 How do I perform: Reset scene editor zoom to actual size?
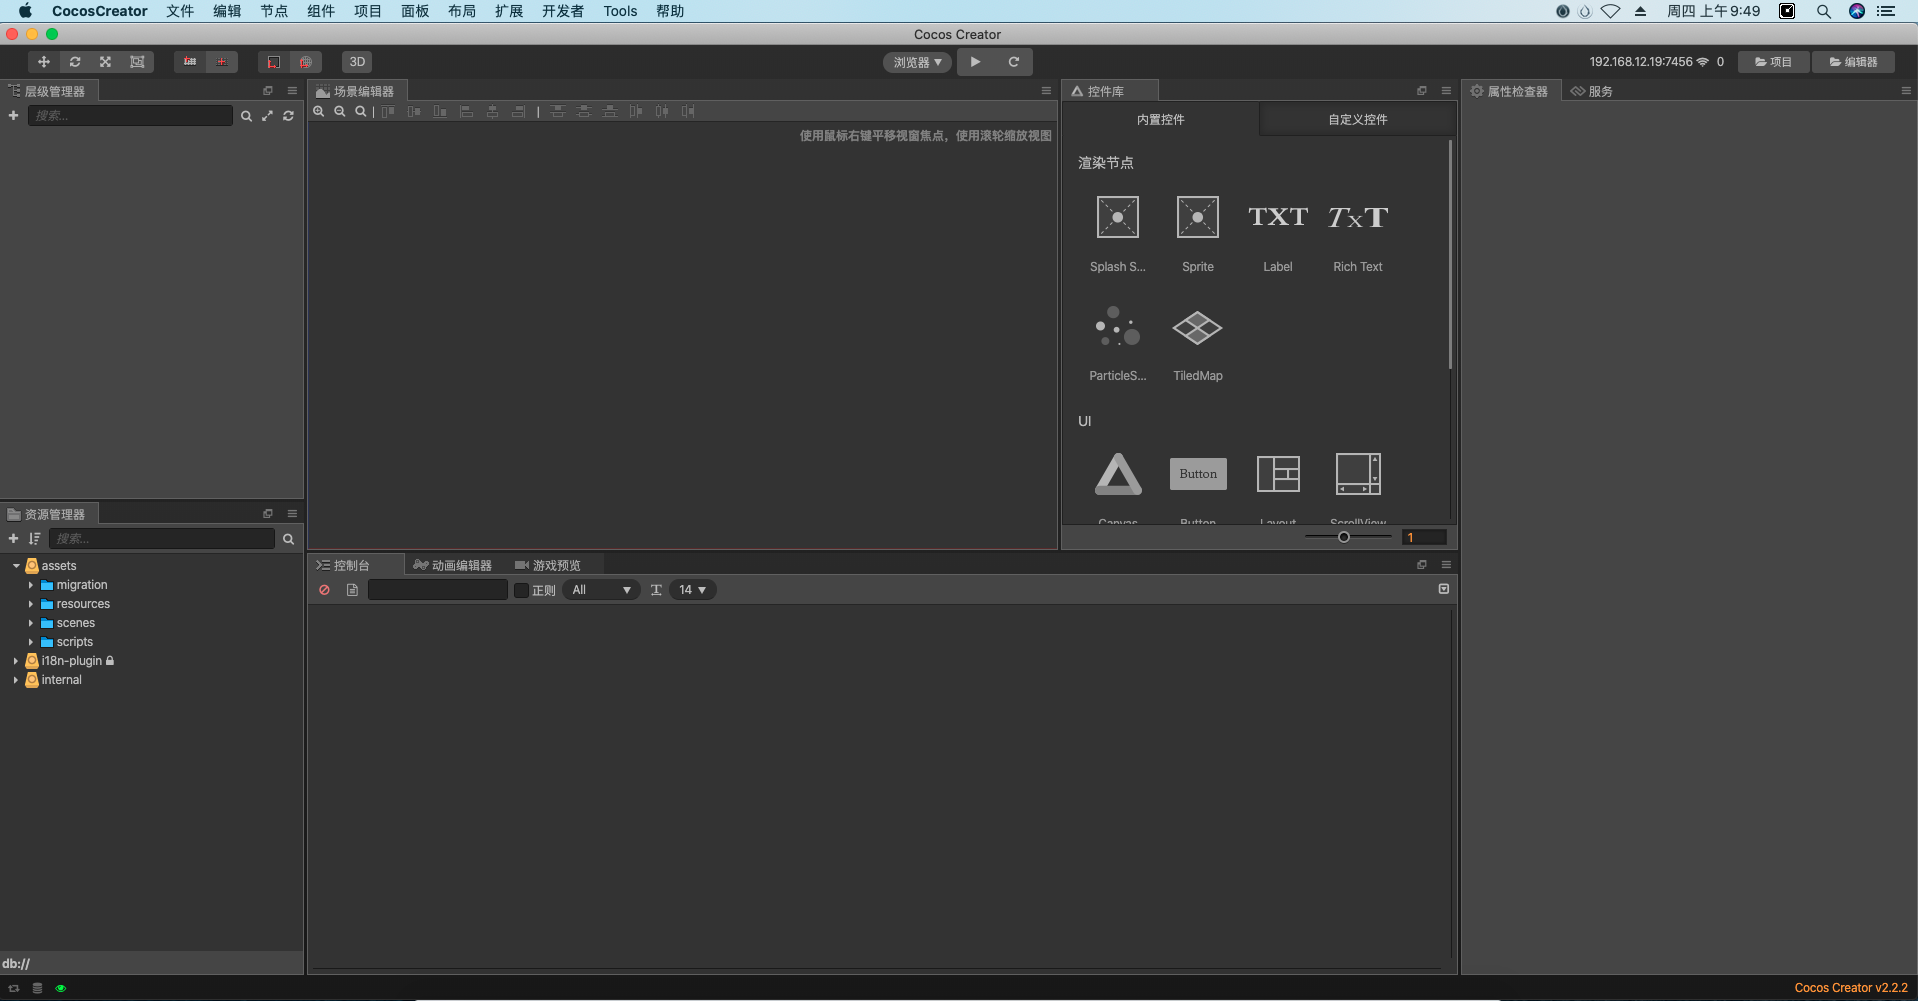click(x=361, y=111)
